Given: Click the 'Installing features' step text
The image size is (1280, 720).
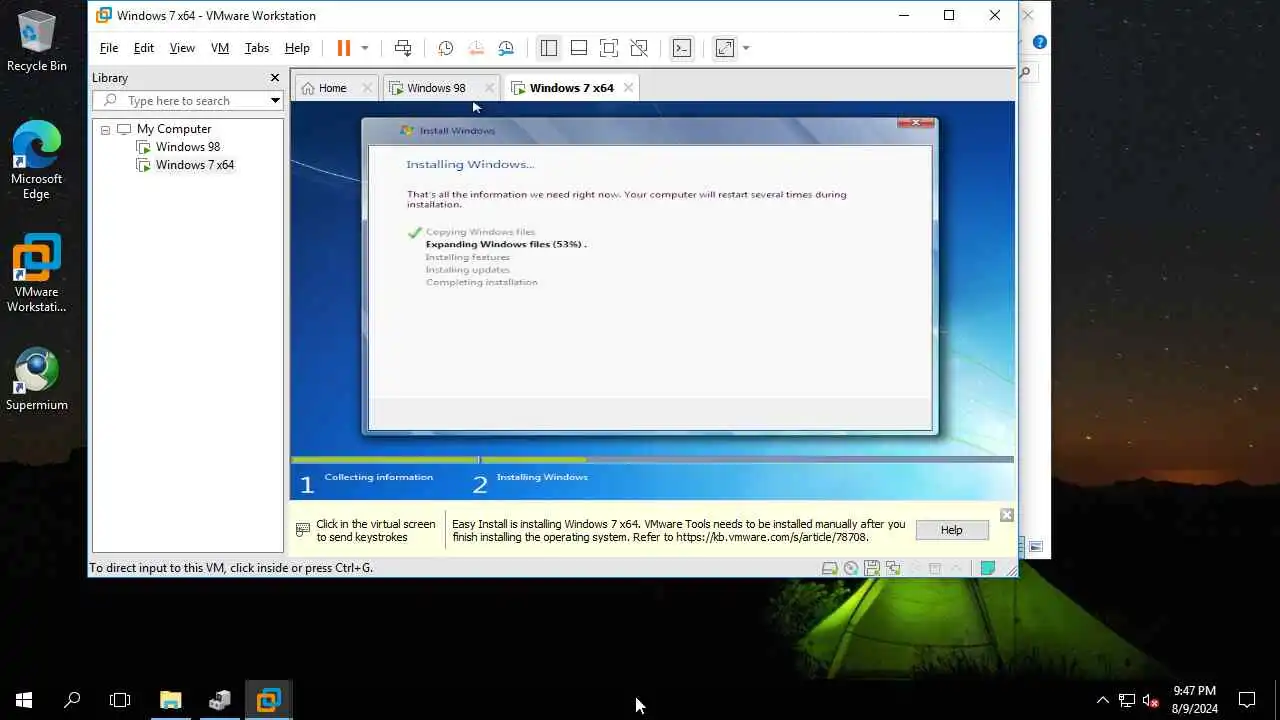Looking at the screenshot, I should point(467,257).
